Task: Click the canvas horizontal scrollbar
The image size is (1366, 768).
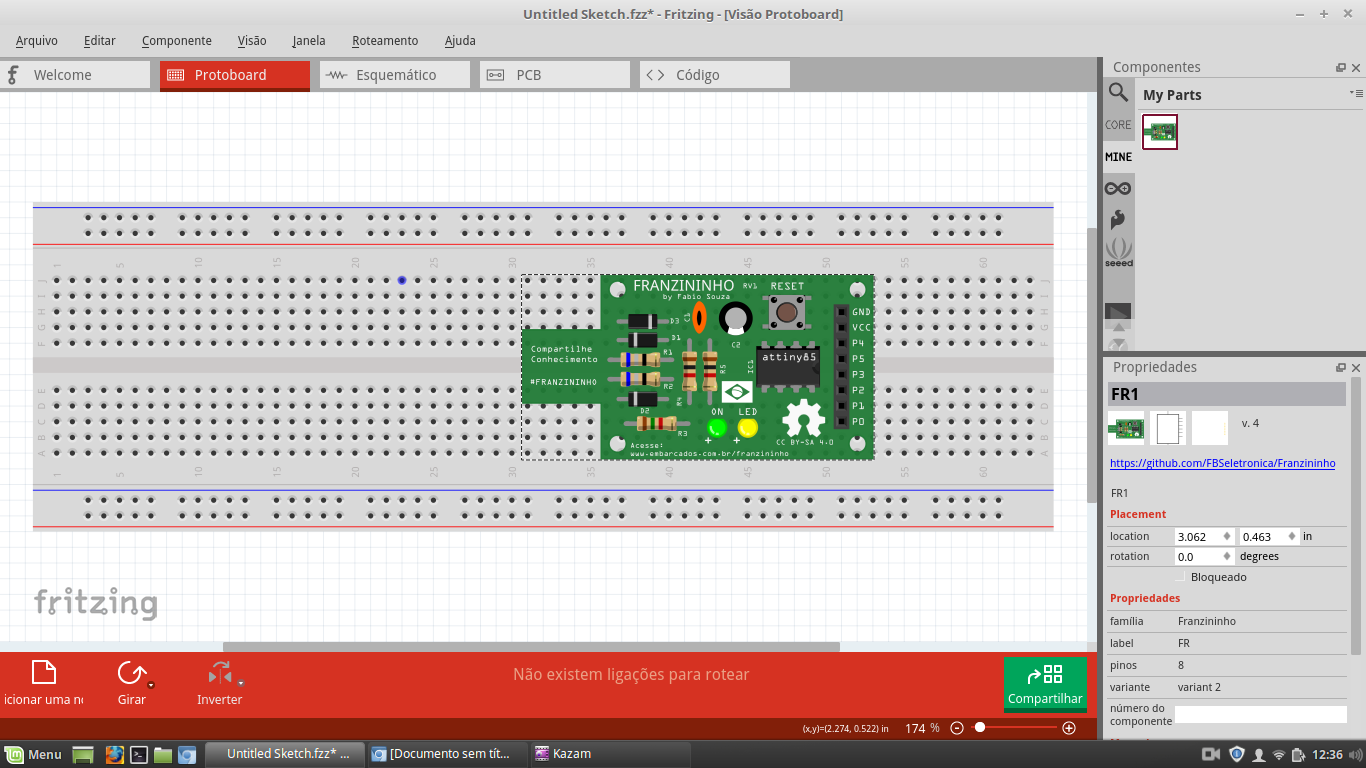Action: 531,647
